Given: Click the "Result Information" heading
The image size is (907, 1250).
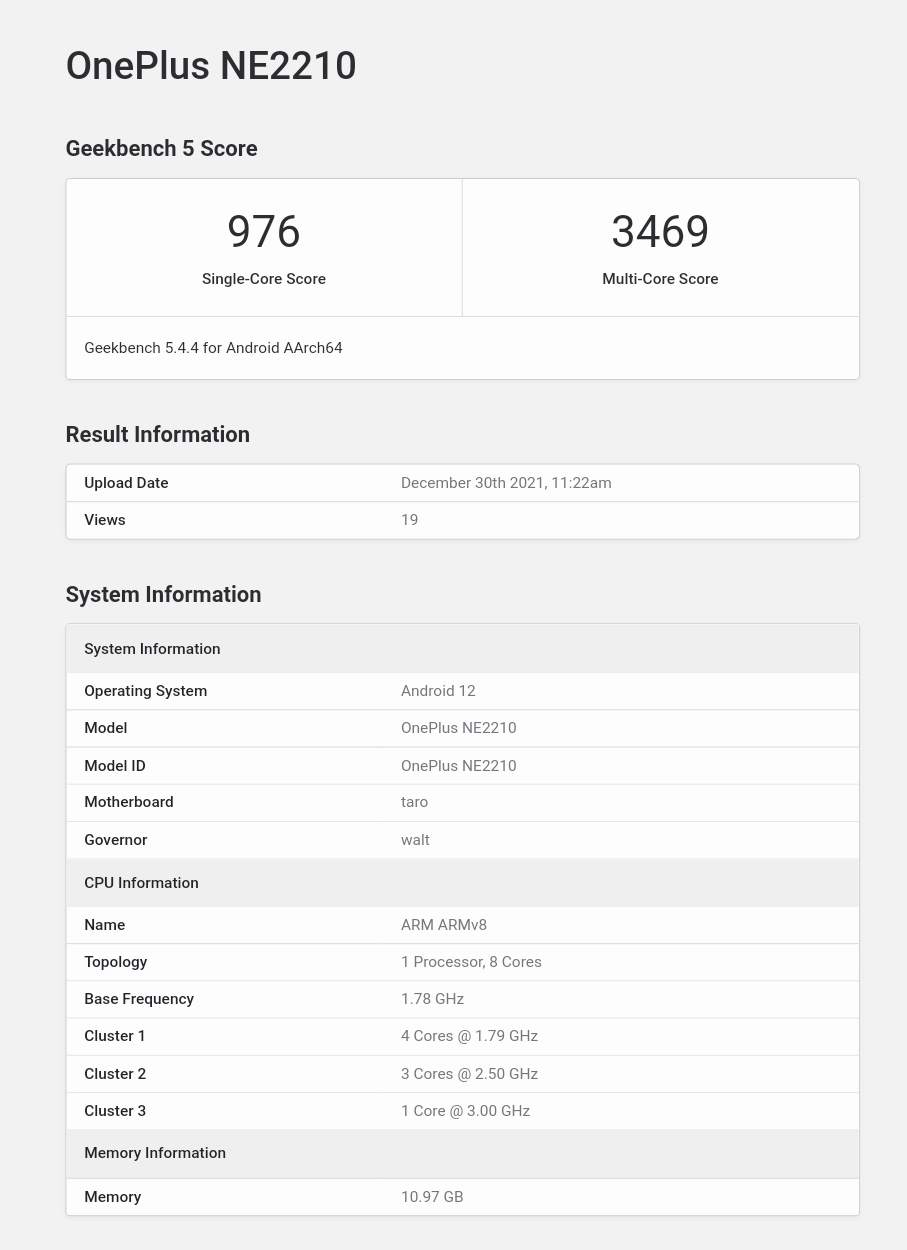Looking at the screenshot, I should 158,434.
